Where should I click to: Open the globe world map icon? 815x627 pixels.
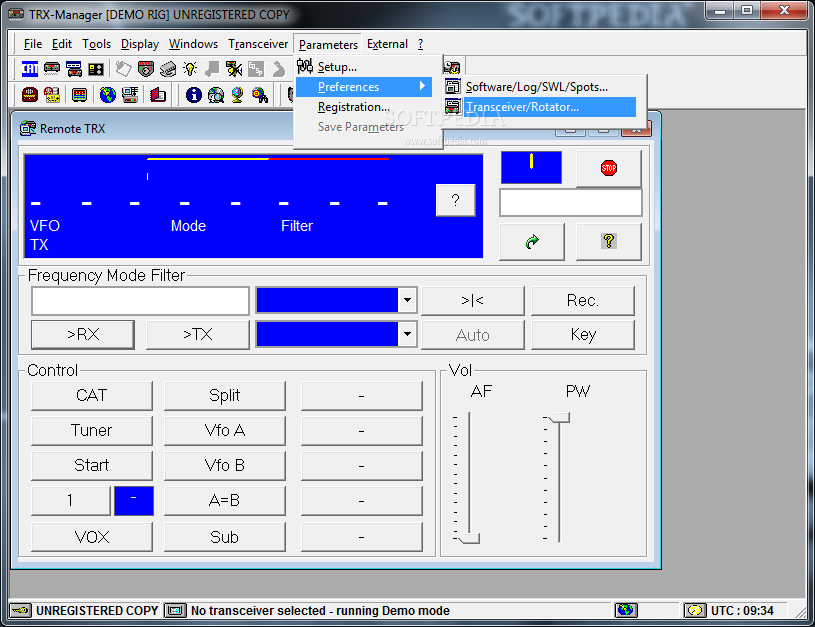coord(108,95)
